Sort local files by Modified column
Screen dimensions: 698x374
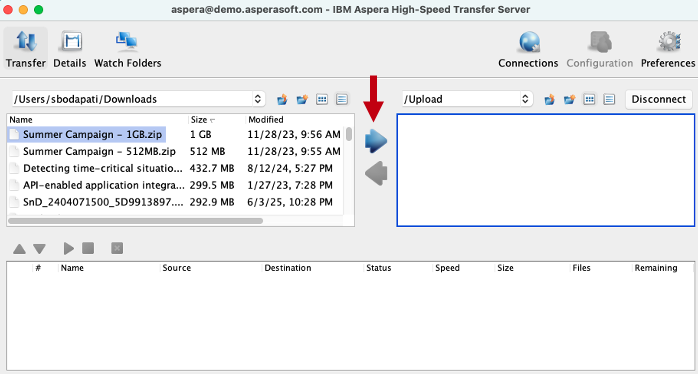[x=294, y=119]
